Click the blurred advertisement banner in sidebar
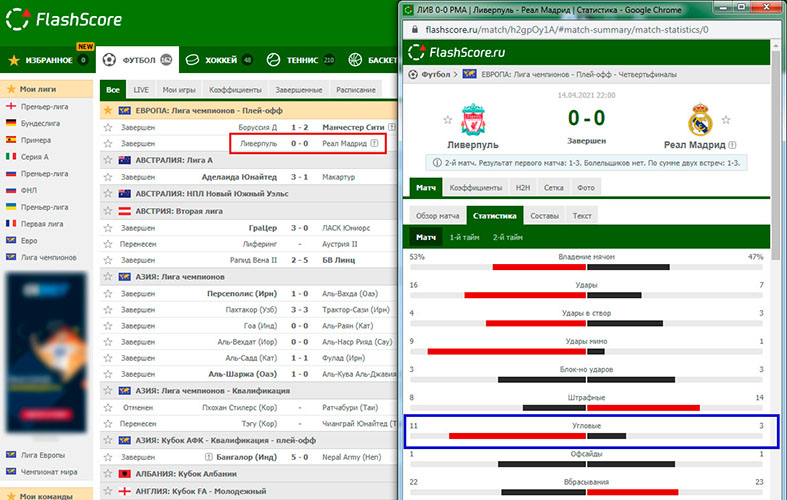The image size is (787, 500). pyautogui.click(x=46, y=352)
